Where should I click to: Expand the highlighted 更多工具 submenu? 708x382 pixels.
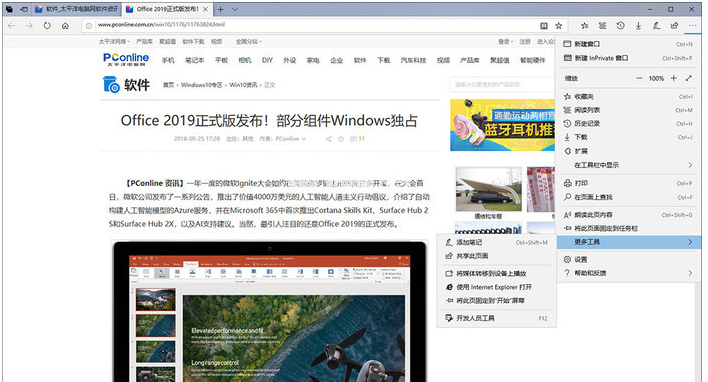click(x=628, y=242)
